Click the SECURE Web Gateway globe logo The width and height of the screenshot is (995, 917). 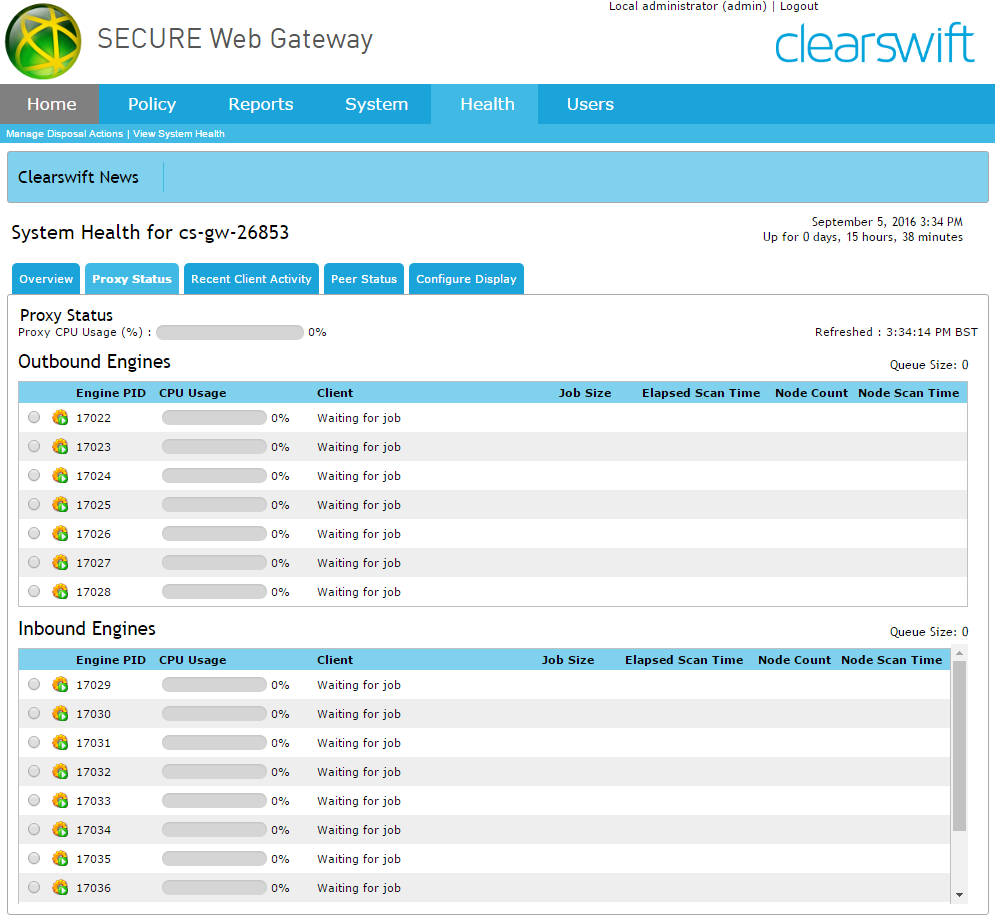(43, 41)
